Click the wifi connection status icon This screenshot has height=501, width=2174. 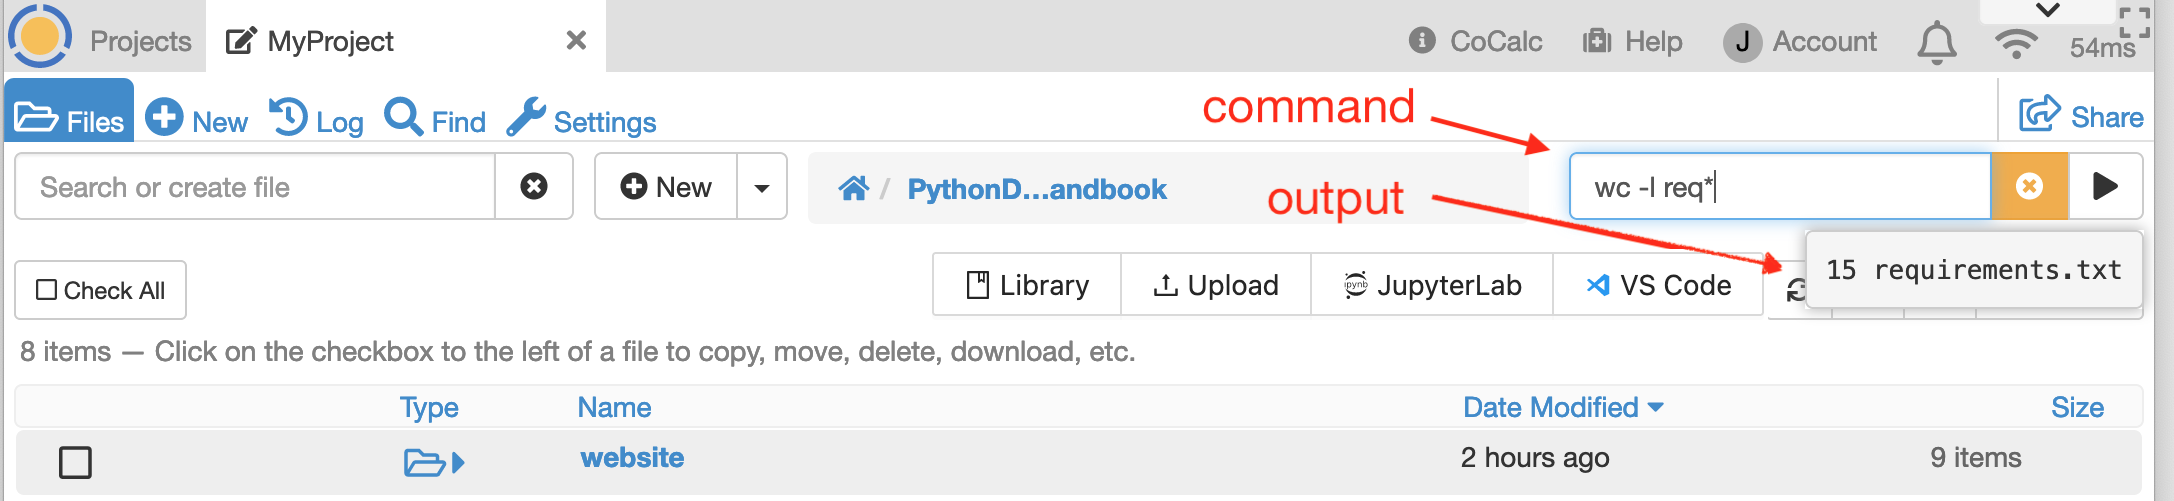coord(2015,43)
